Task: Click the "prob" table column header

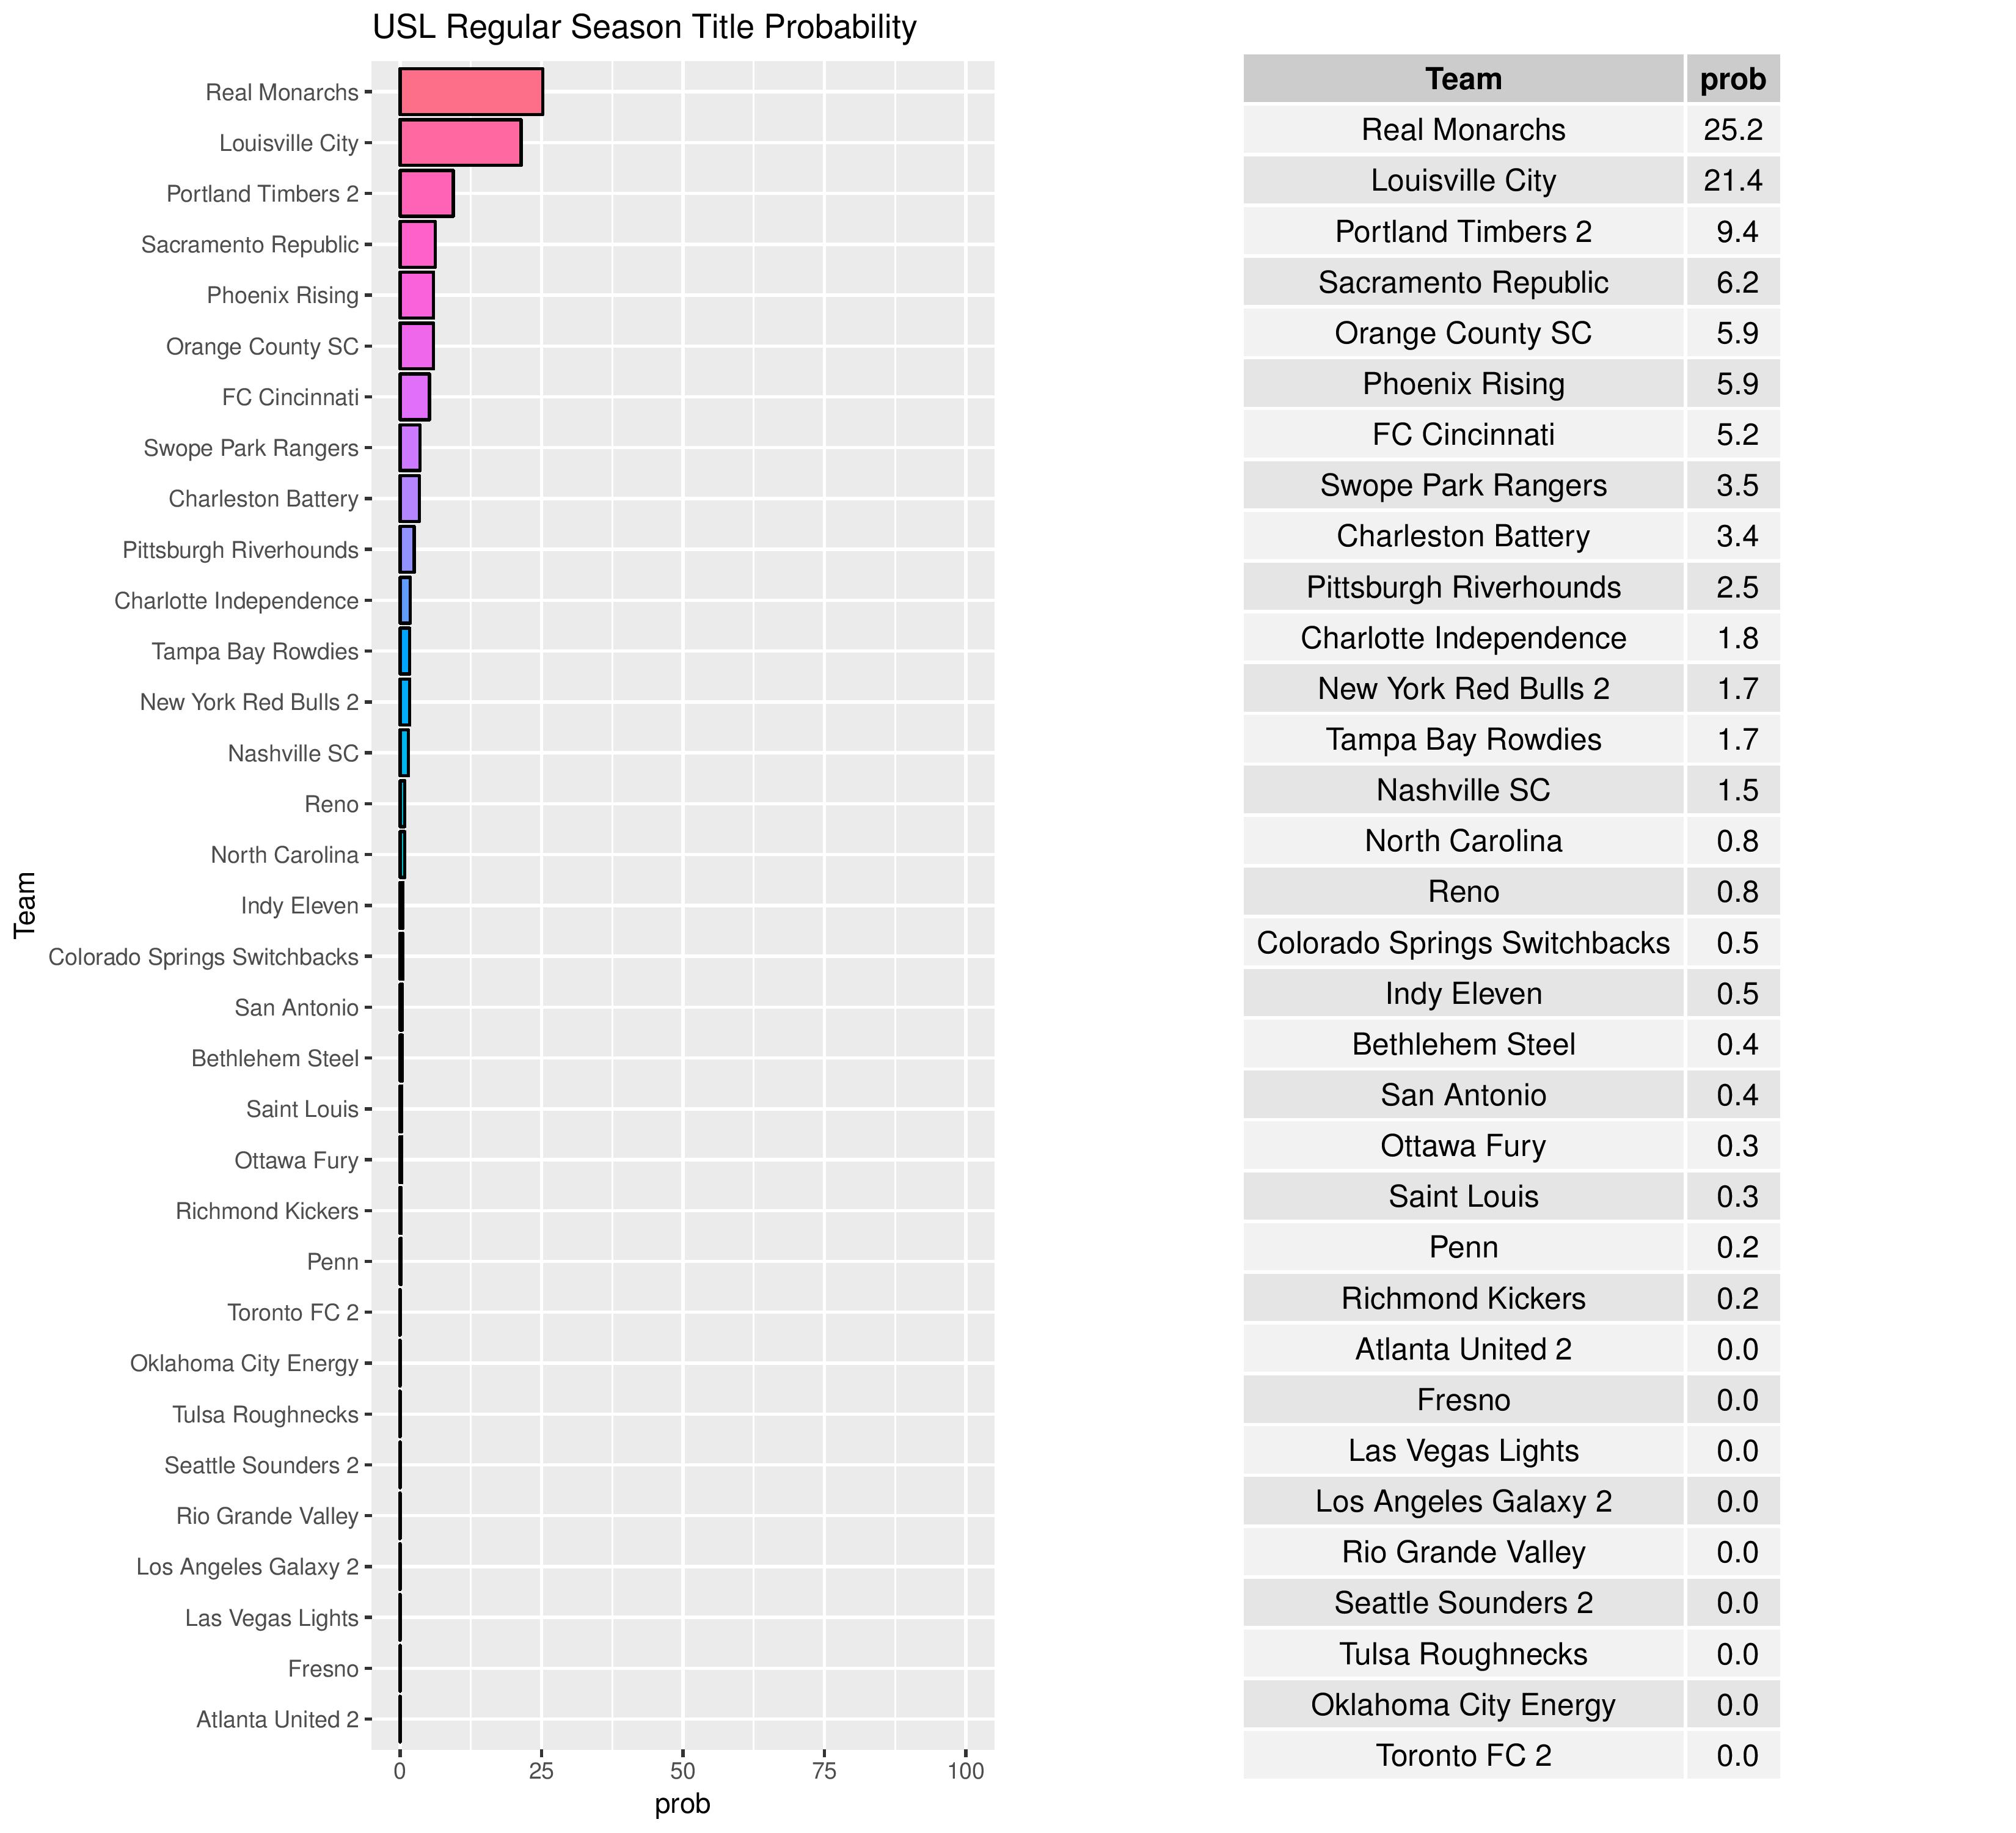Action: (1733, 79)
